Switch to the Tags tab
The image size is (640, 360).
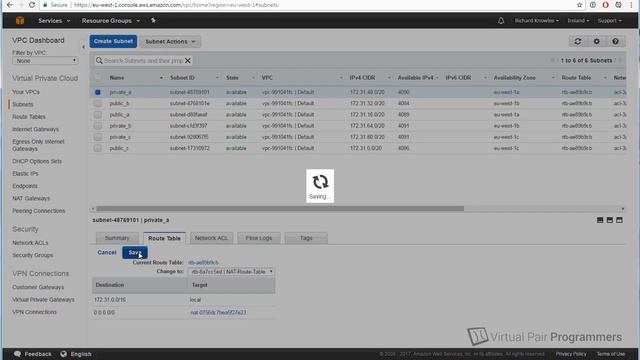click(306, 238)
